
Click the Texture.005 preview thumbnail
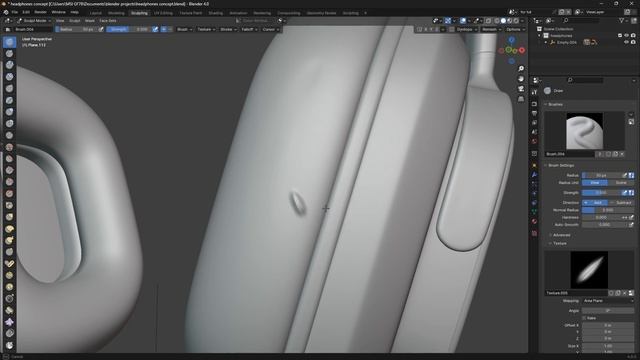click(589, 270)
